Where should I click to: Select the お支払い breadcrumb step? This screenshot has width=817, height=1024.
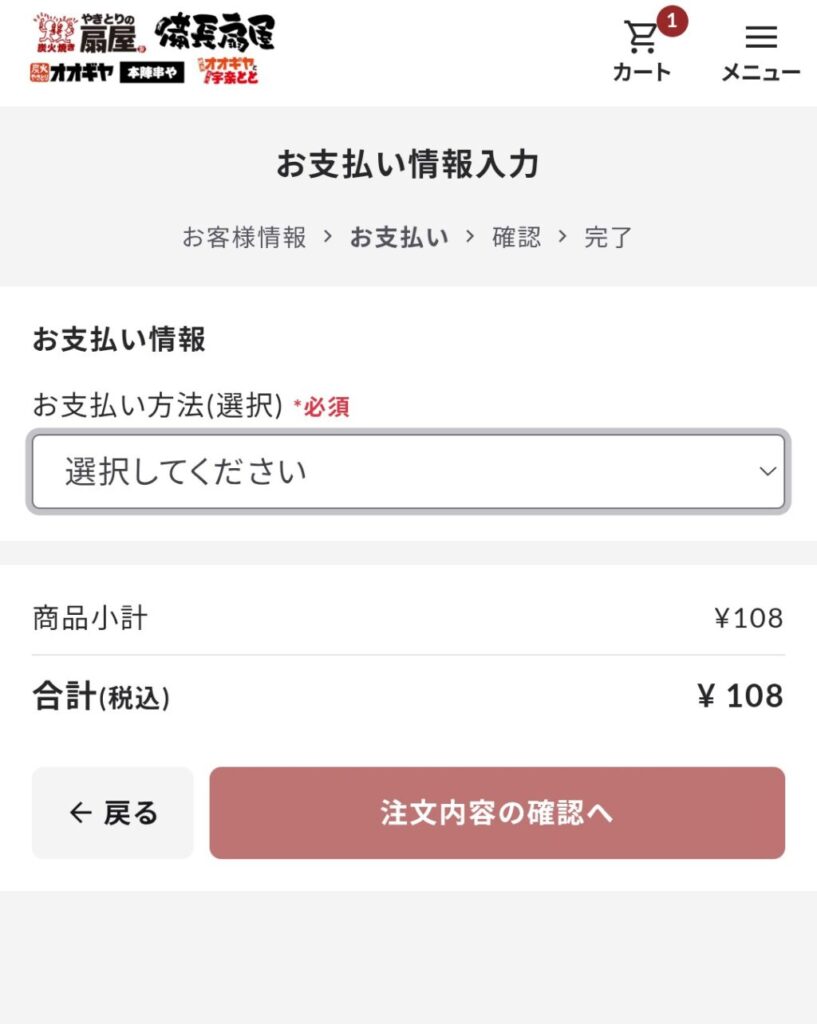[x=399, y=237]
